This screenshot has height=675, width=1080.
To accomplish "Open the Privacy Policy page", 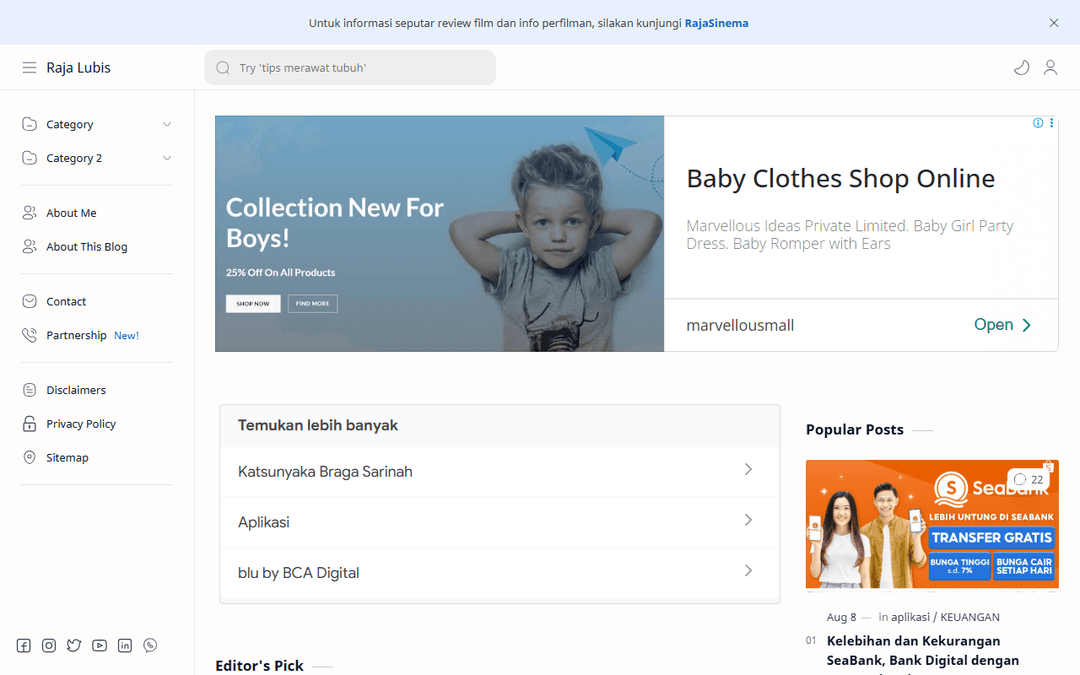I will pyautogui.click(x=81, y=424).
